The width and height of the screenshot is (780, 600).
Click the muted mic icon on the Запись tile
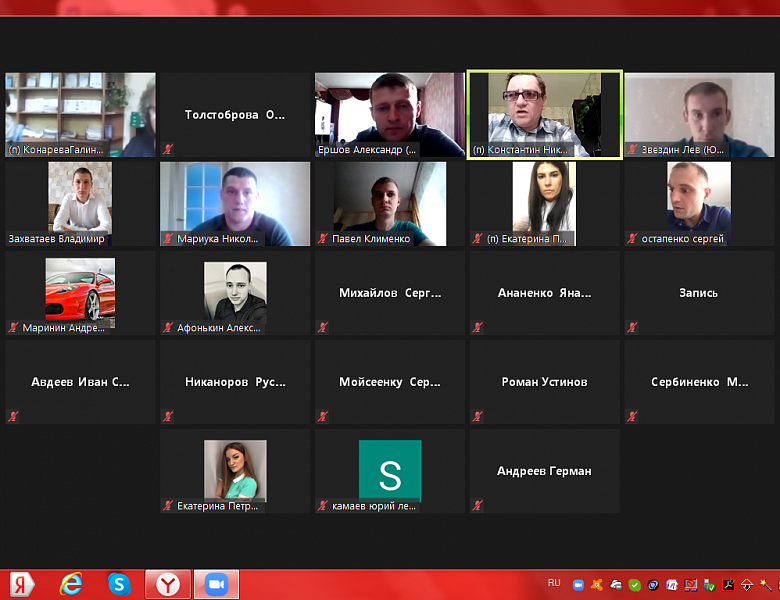tap(632, 327)
